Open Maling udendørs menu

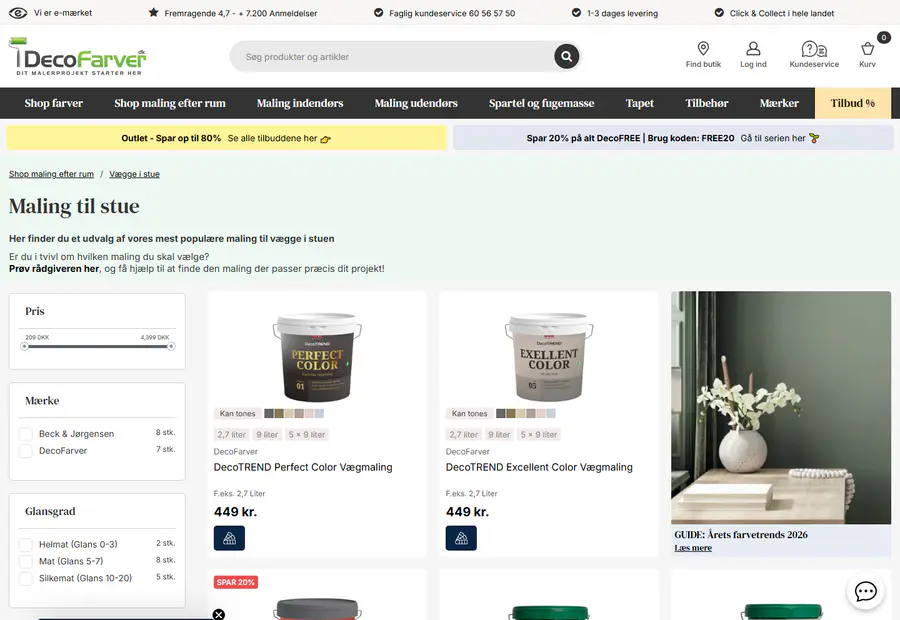(416, 103)
